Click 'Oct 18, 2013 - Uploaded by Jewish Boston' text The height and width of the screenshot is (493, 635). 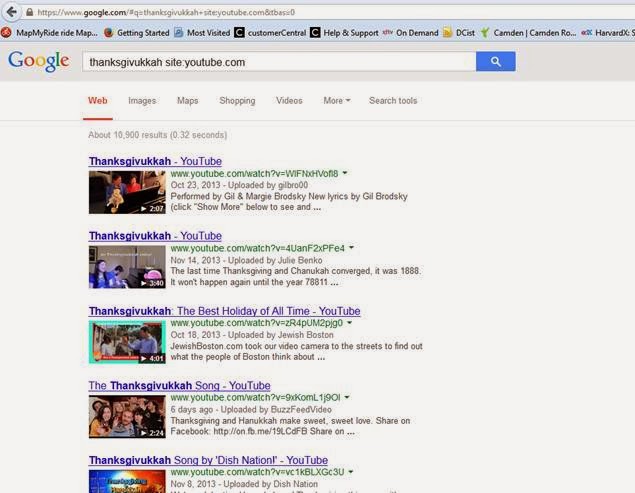coord(252,335)
